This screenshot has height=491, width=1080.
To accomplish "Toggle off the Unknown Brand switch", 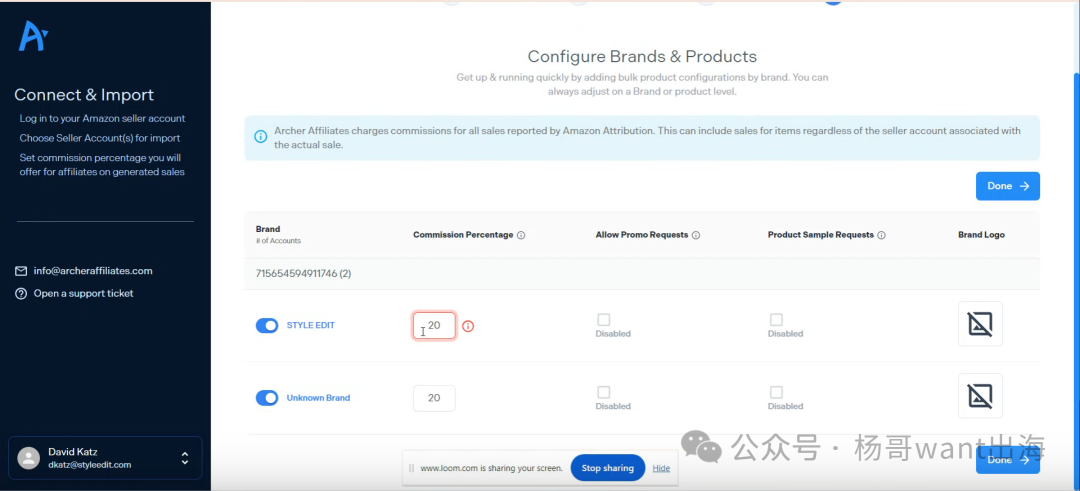I will click(x=267, y=398).
